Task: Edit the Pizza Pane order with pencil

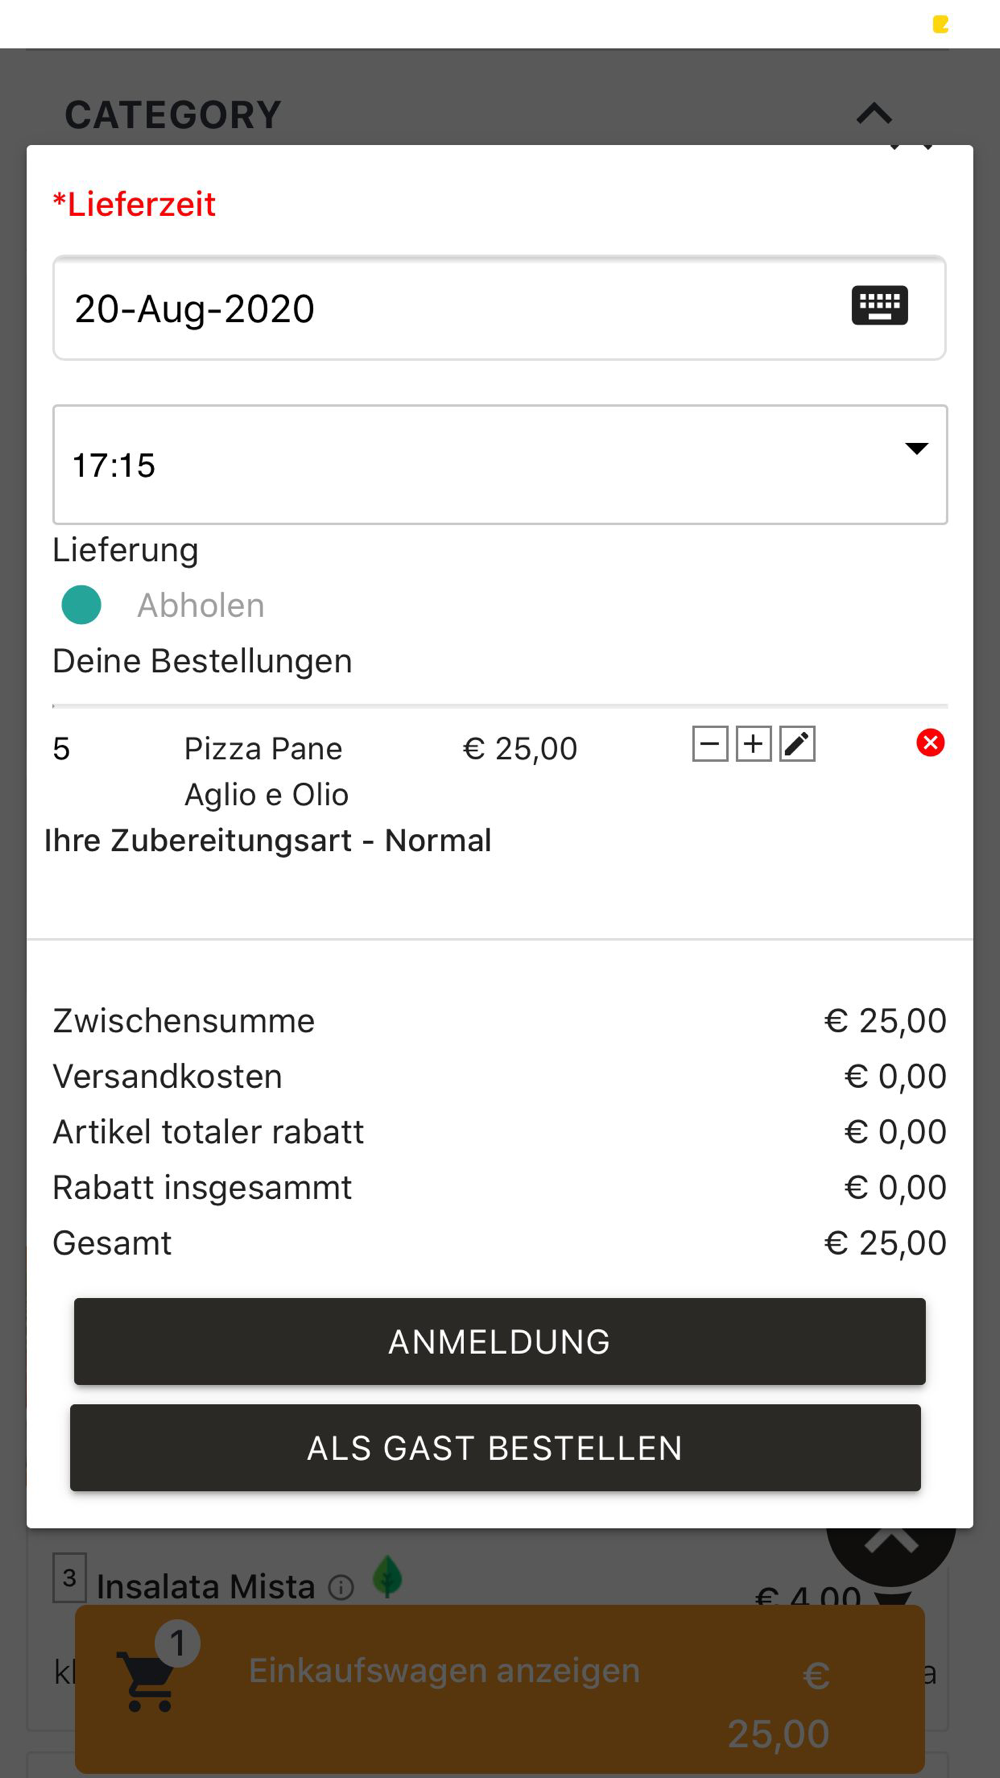Action: click(x=797, y=744)
